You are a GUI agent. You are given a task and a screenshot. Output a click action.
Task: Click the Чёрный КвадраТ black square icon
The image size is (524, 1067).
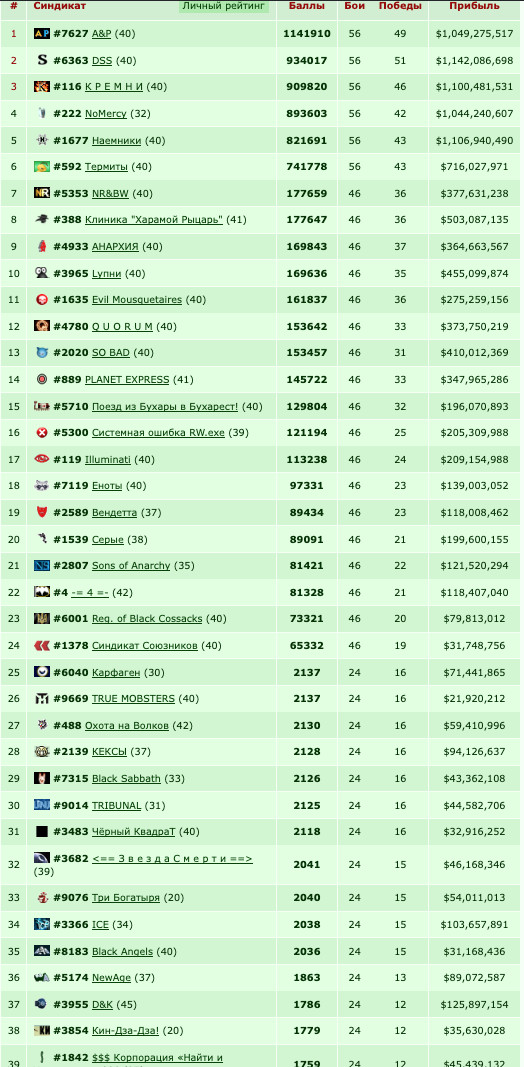tap(42, 832)
